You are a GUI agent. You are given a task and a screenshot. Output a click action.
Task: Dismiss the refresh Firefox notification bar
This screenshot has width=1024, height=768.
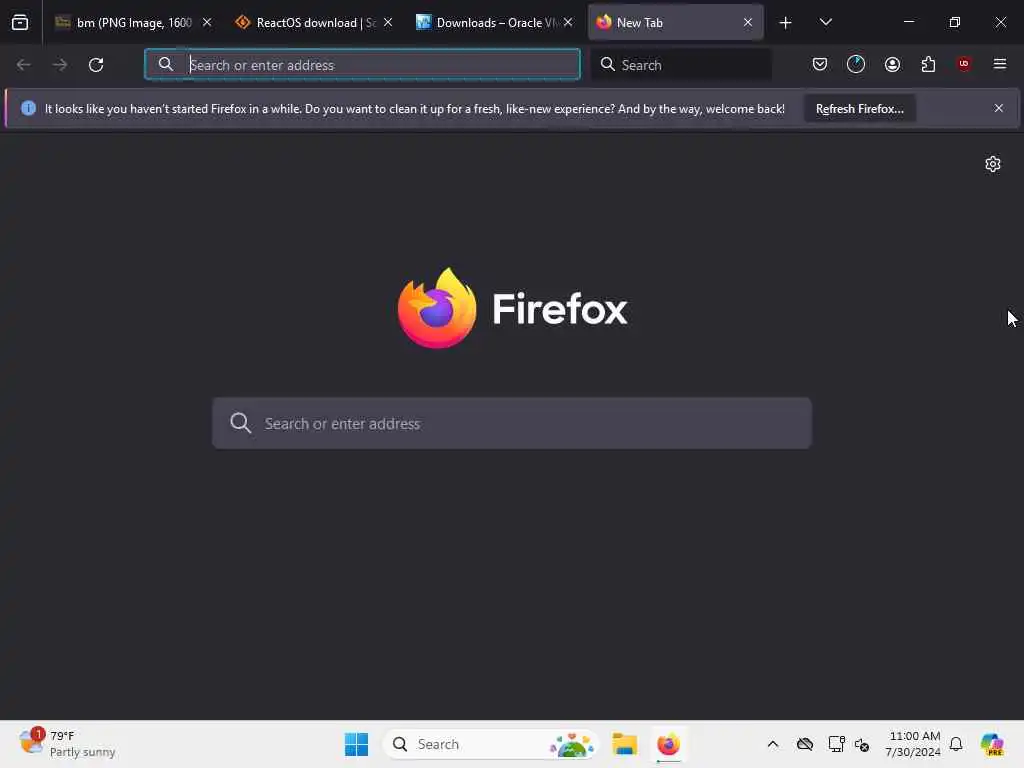(x=999, y=108)
